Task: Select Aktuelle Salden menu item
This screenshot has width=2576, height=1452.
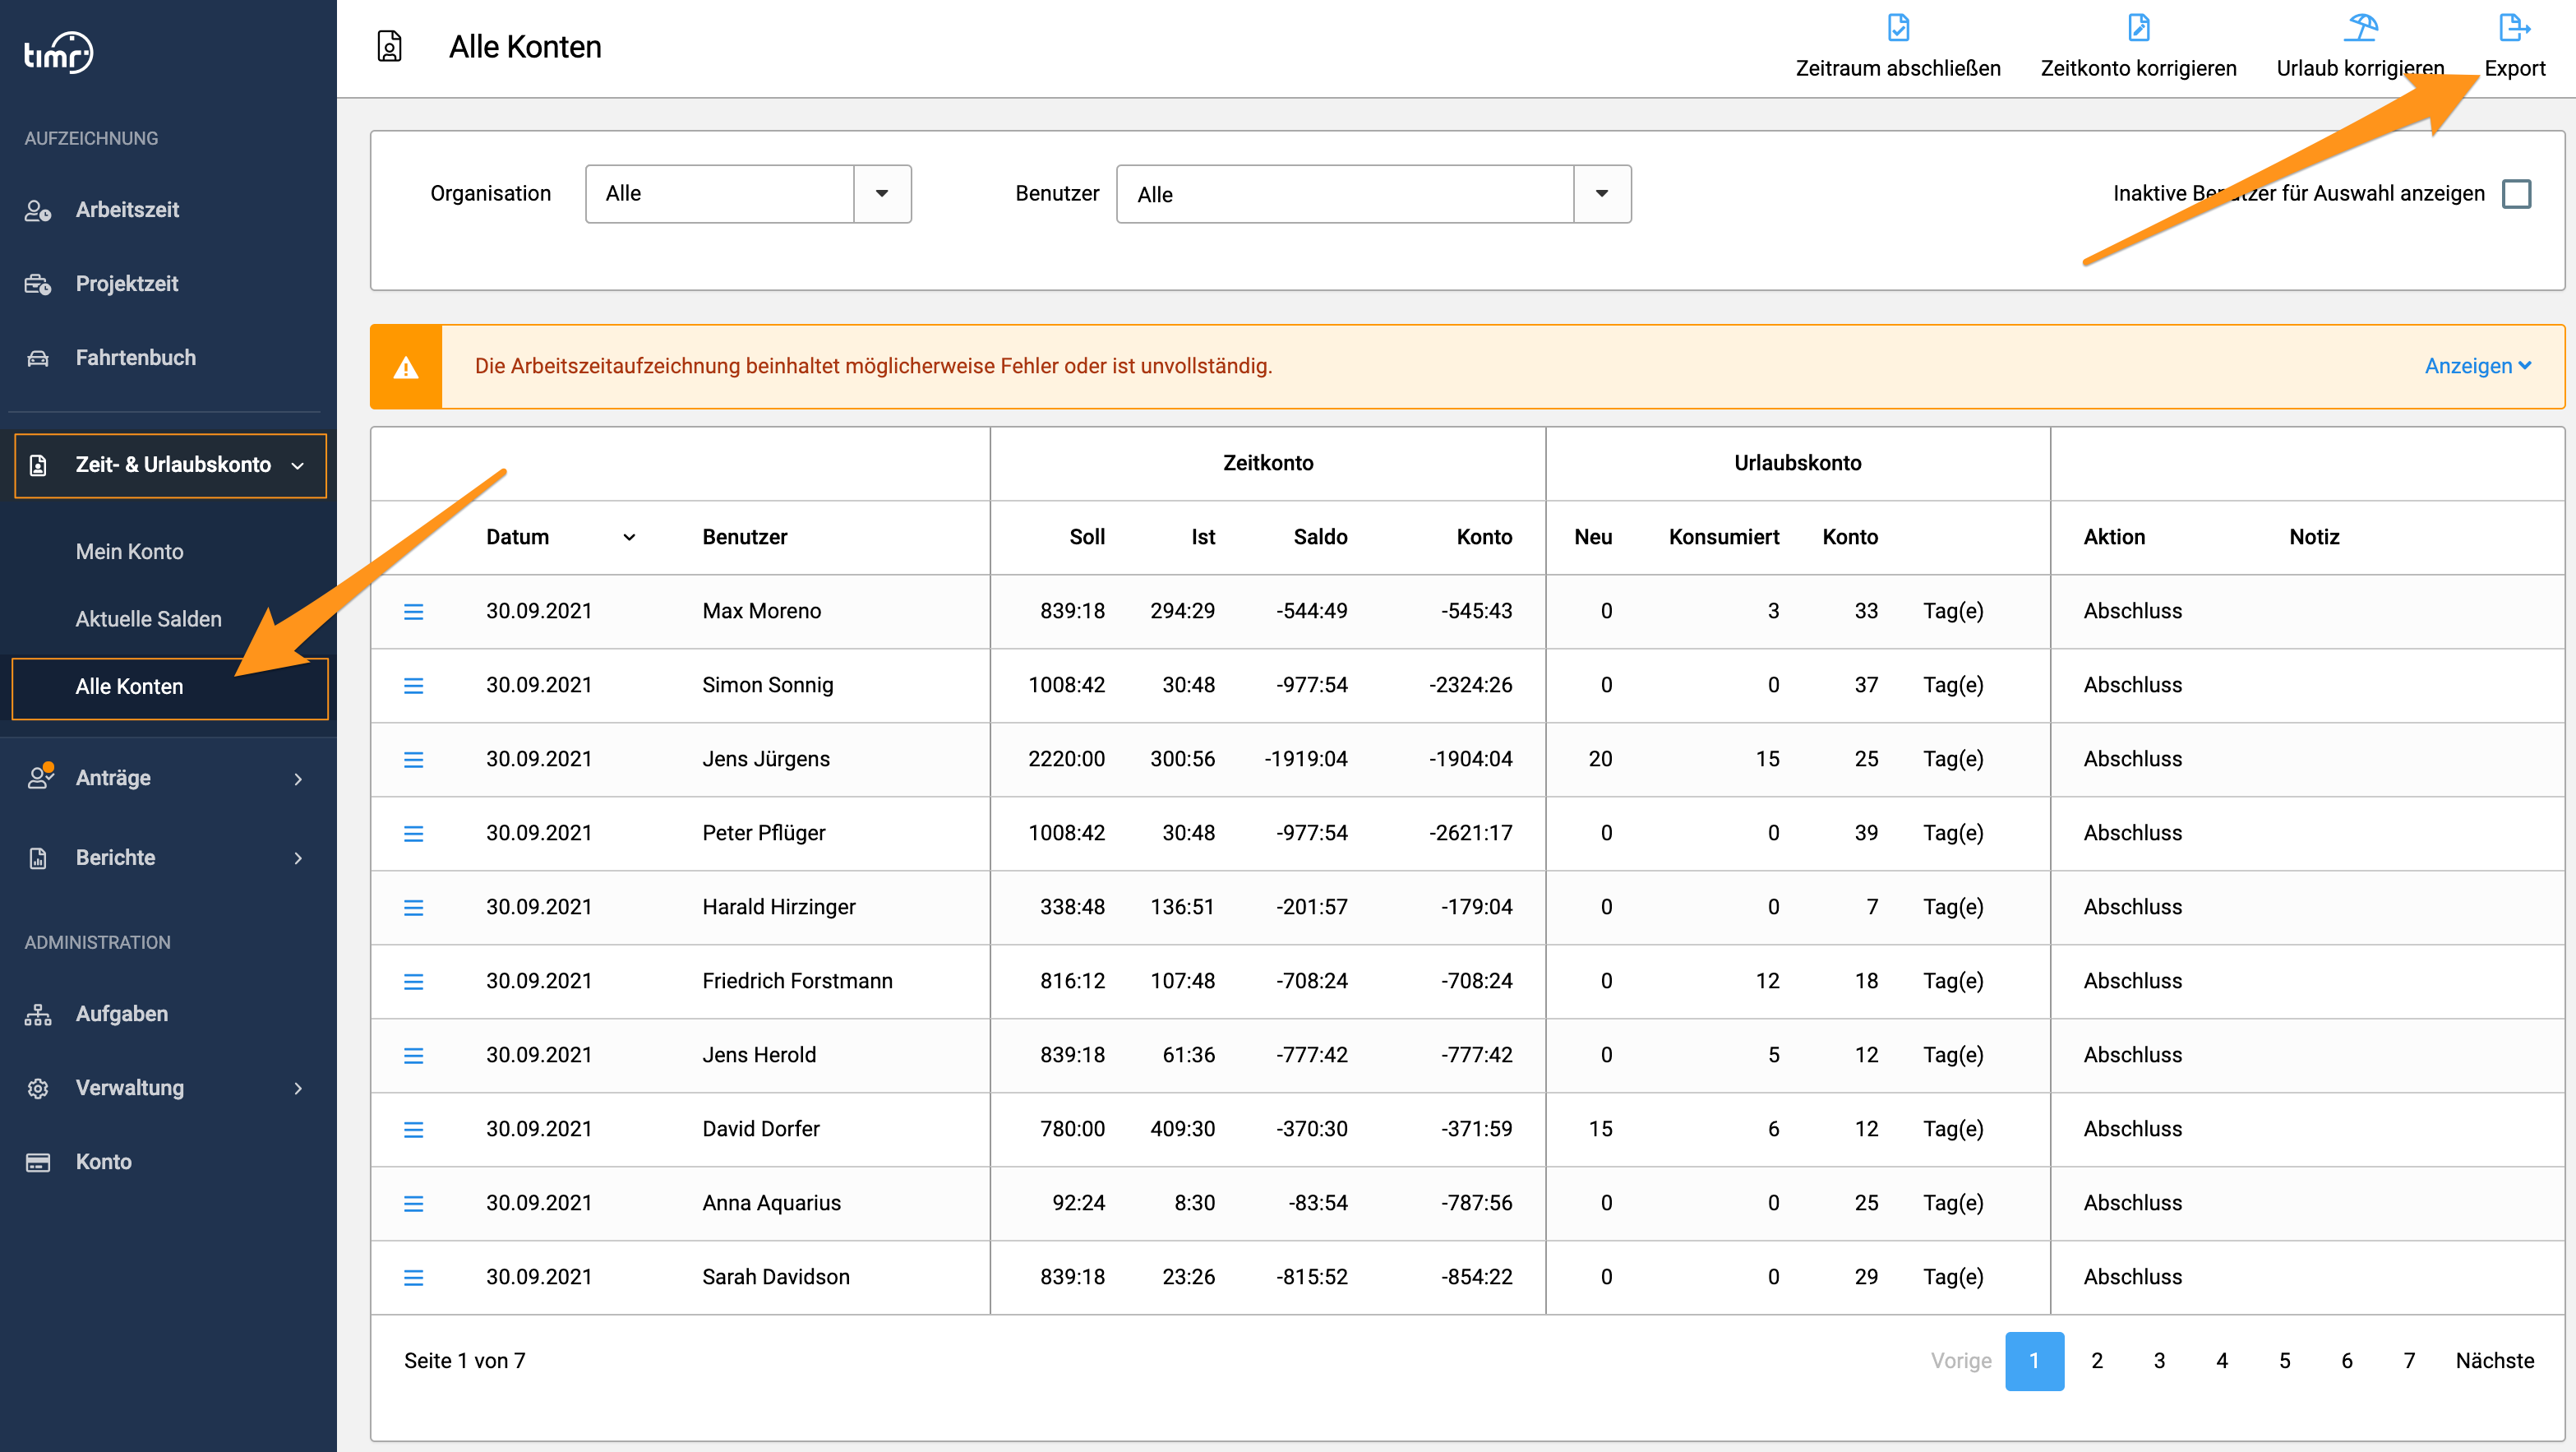Action: point(149,619)
